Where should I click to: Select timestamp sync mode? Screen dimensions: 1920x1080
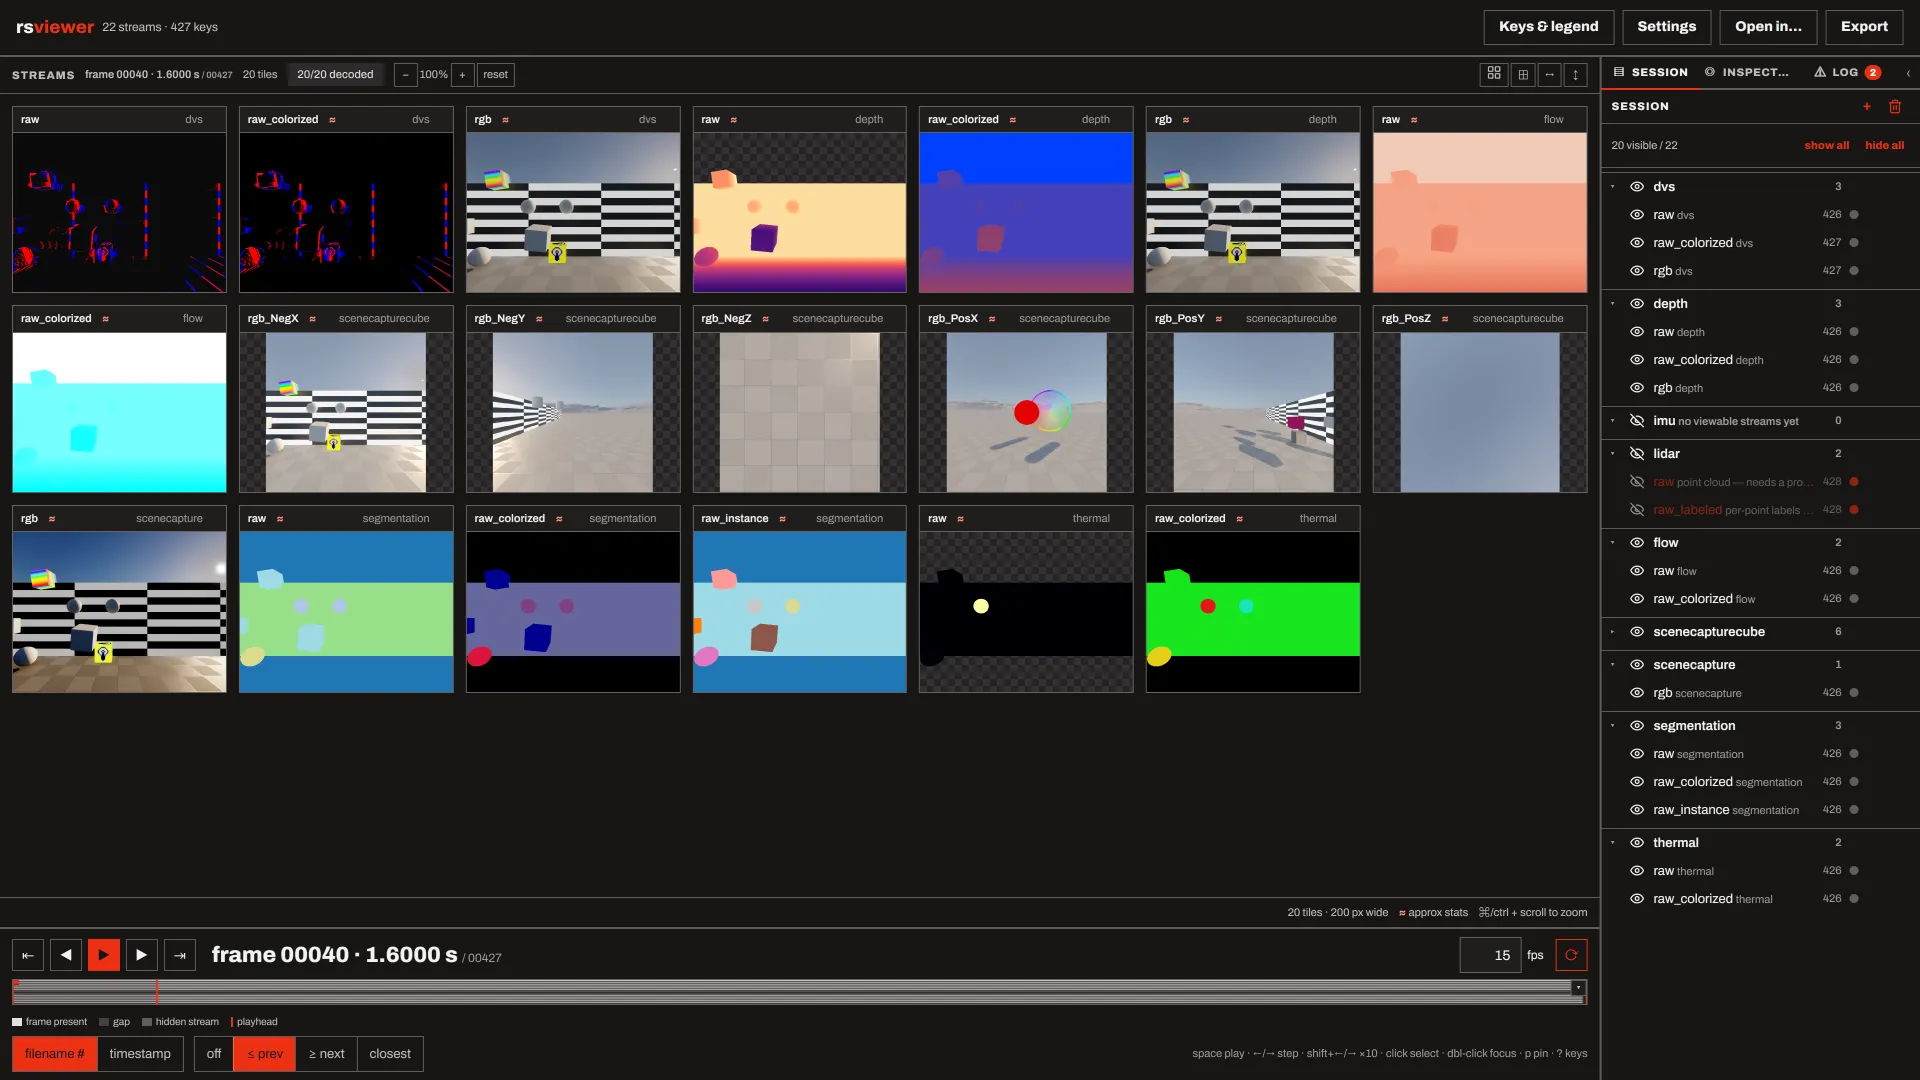coord(140,1054)
